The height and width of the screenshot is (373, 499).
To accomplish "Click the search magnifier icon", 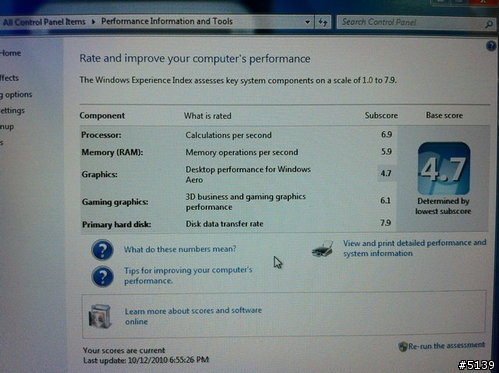I will tap(489, 23).
